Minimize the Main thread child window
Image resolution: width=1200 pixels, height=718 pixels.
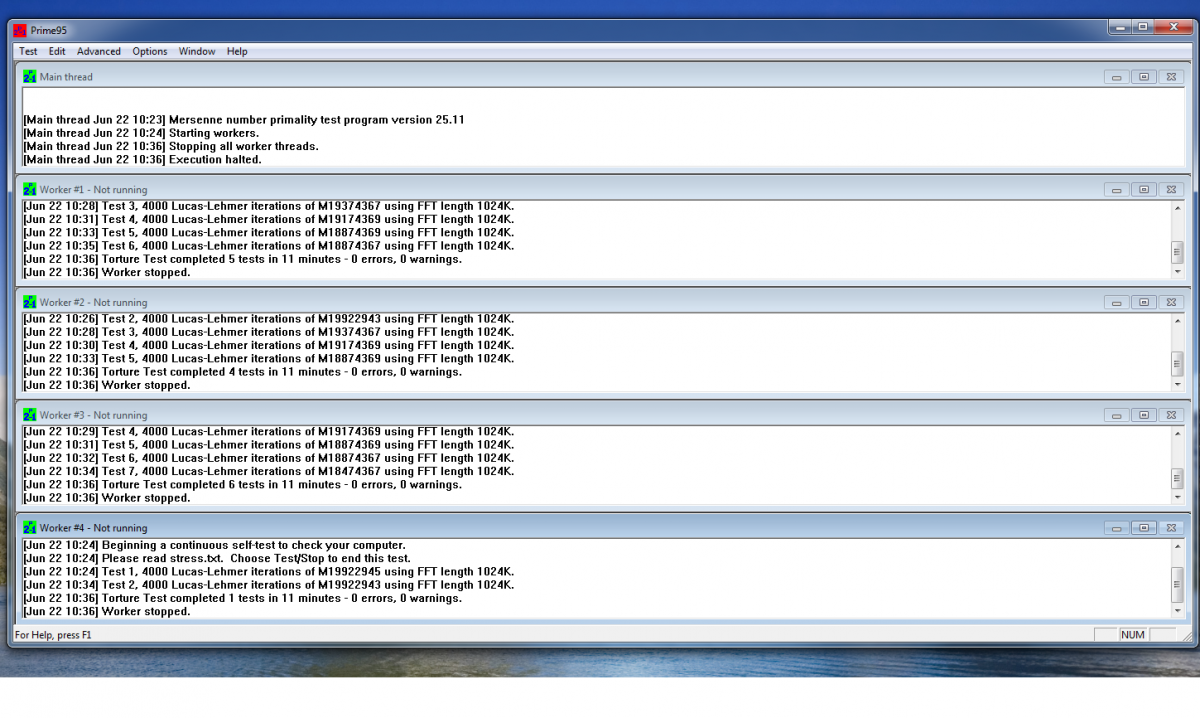point(1117,77)
